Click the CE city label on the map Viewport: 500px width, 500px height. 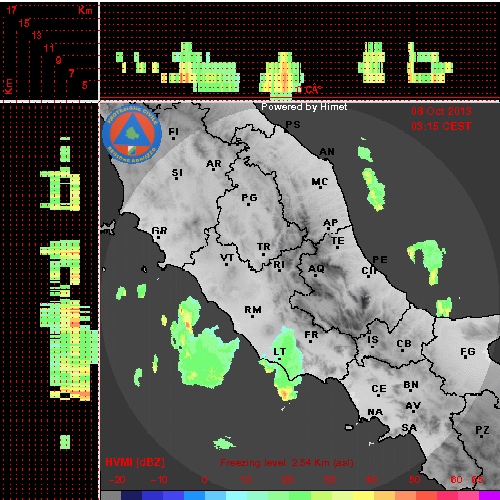tap(379, 389)
